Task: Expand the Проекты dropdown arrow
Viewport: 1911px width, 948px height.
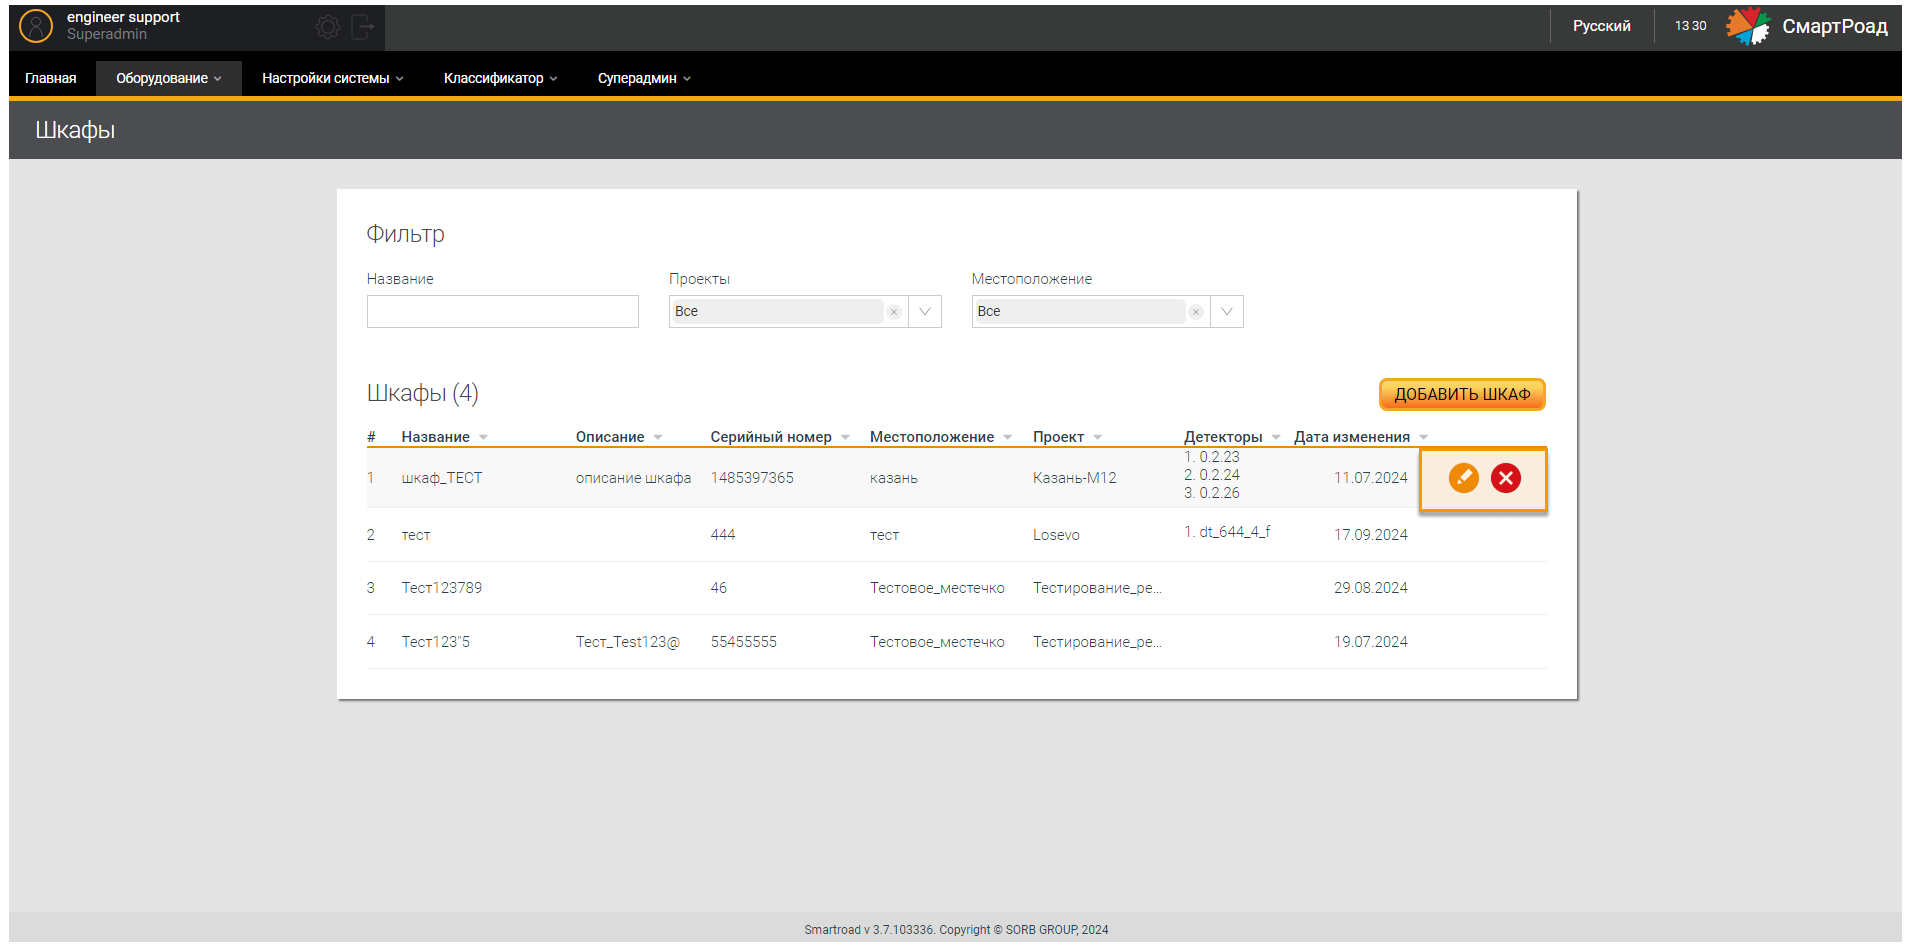Action: pyautogui.click(x=925, y=312)
